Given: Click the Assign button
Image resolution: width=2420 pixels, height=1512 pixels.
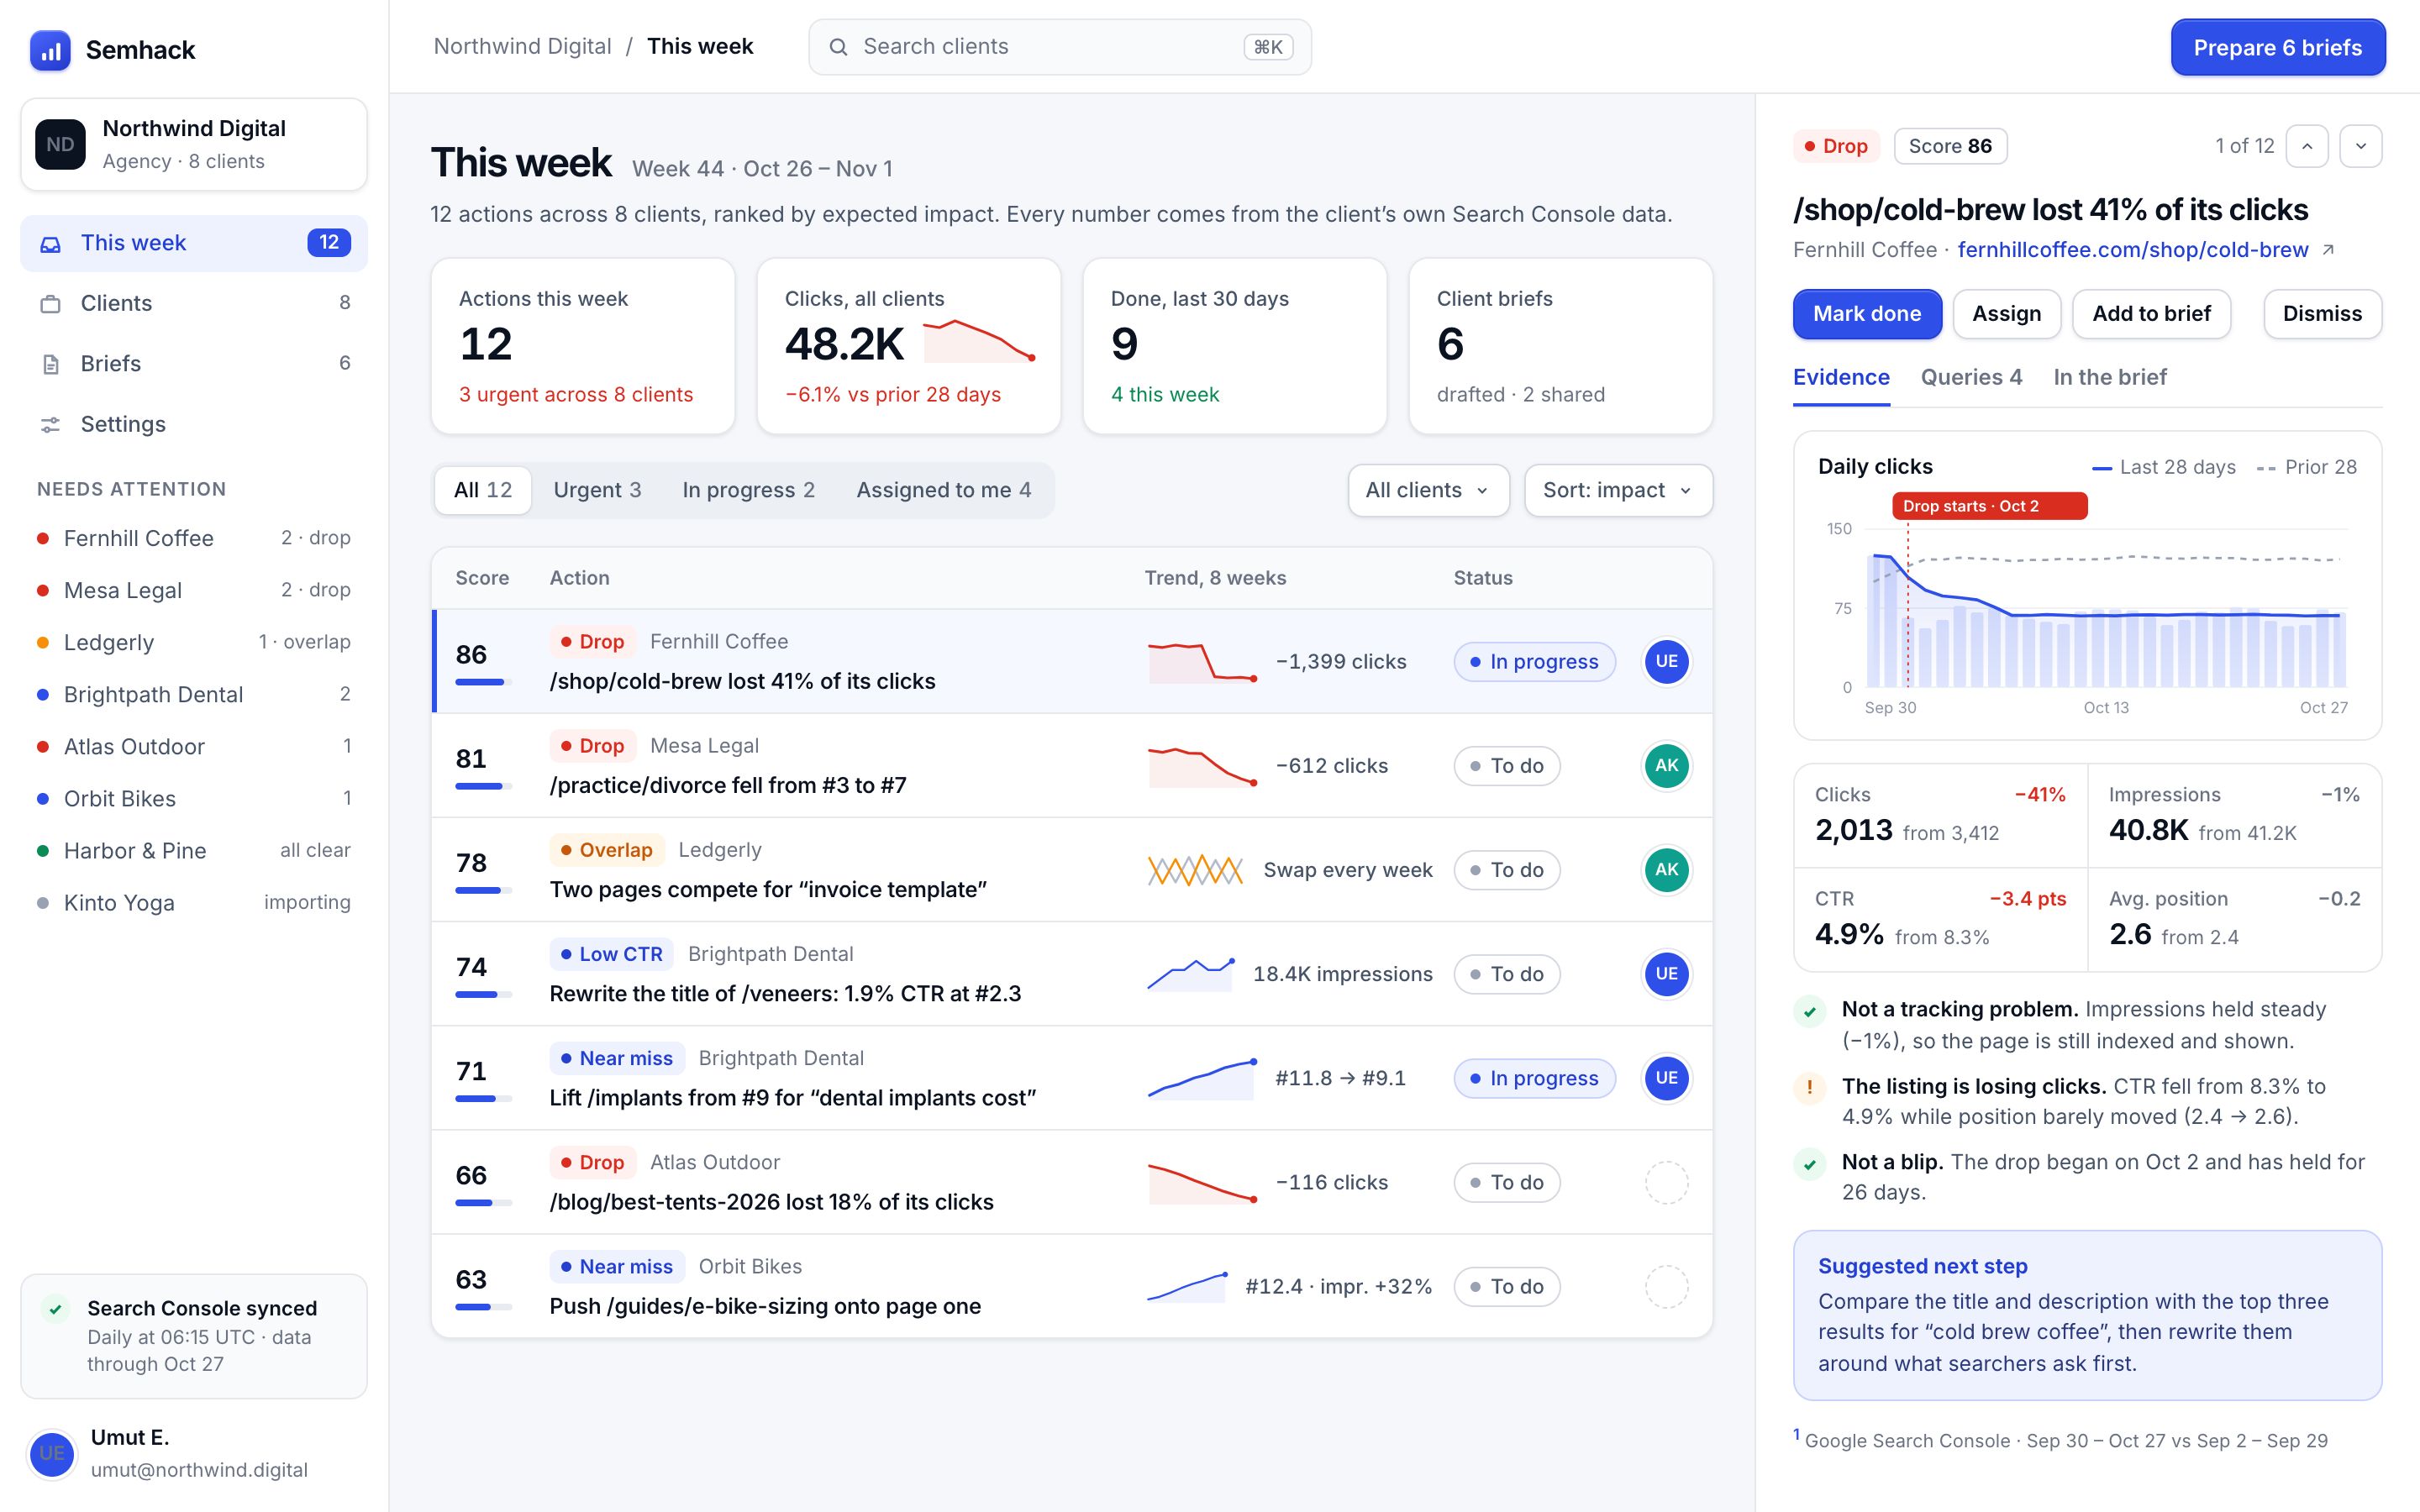Looking at the screenshot, I should tap(2006, 314).
